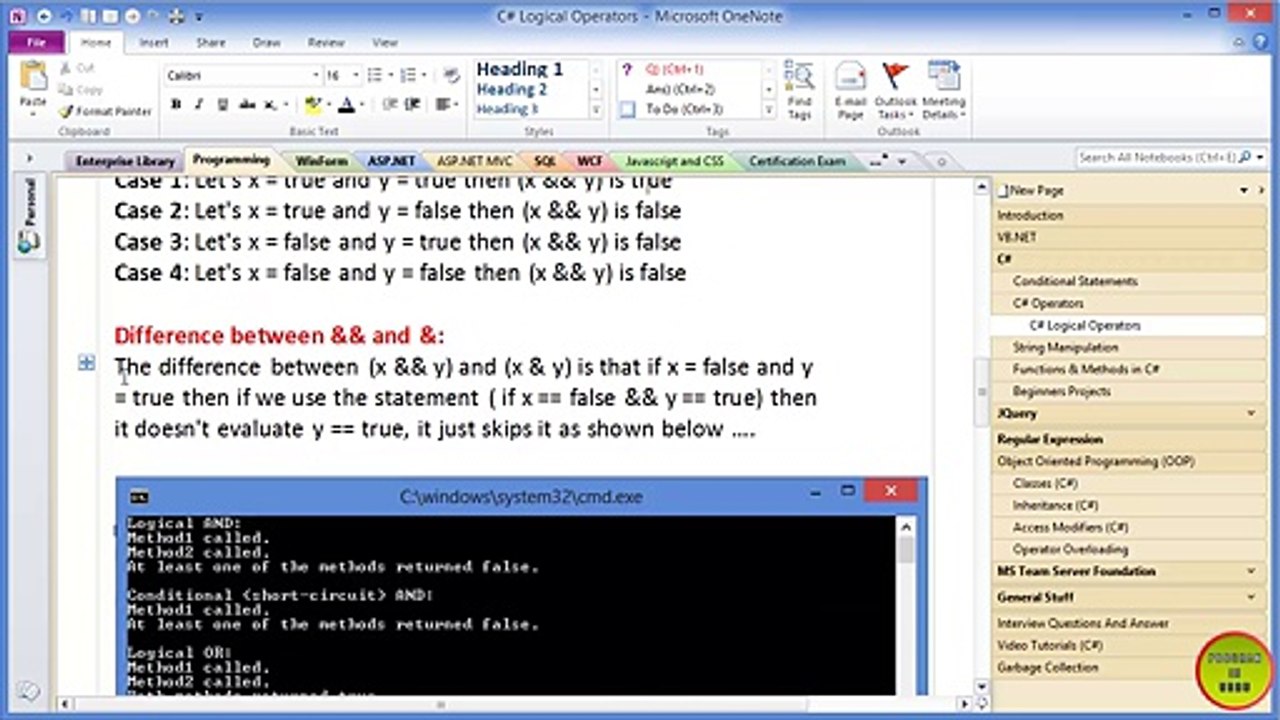This screenshot has width=1280, height=720.
Task: Expand the Styles gallery
Action: coord(596,110)
